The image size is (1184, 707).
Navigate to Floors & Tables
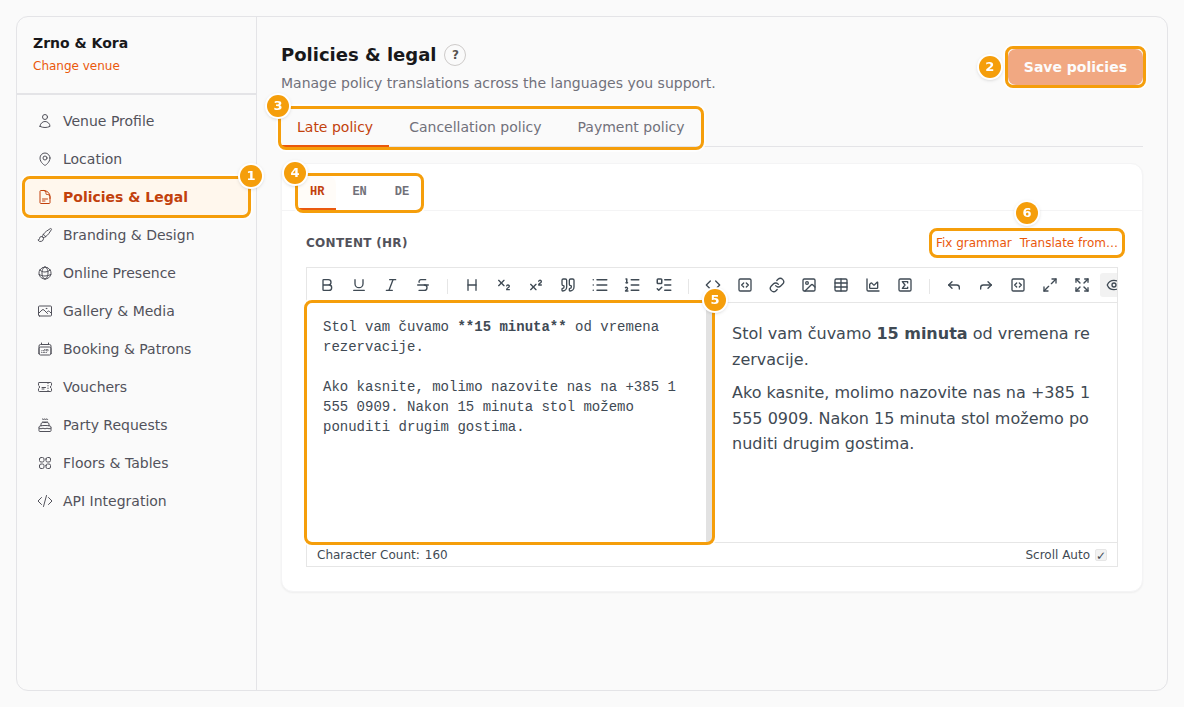tap(137, 463)
